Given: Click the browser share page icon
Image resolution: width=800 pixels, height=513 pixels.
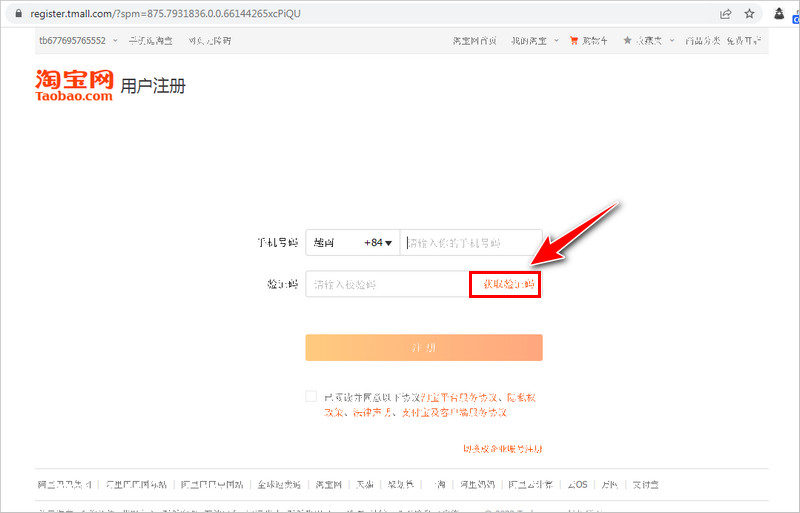Looking at the screenshot, I should [724, 14].
